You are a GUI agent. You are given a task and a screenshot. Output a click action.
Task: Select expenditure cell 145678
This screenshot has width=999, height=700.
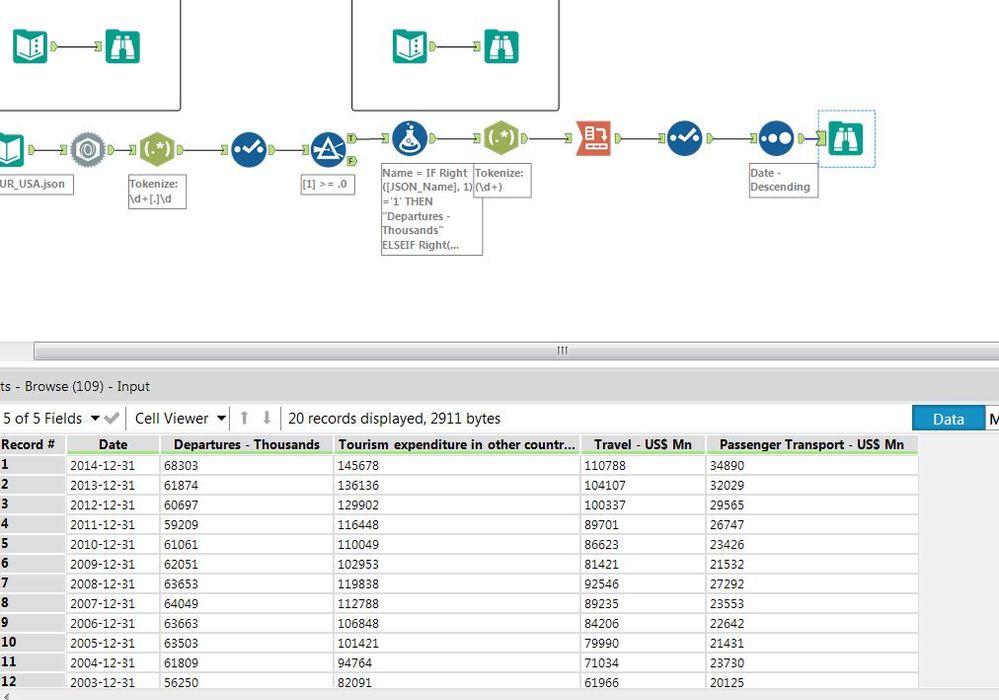tap(457, 466)
